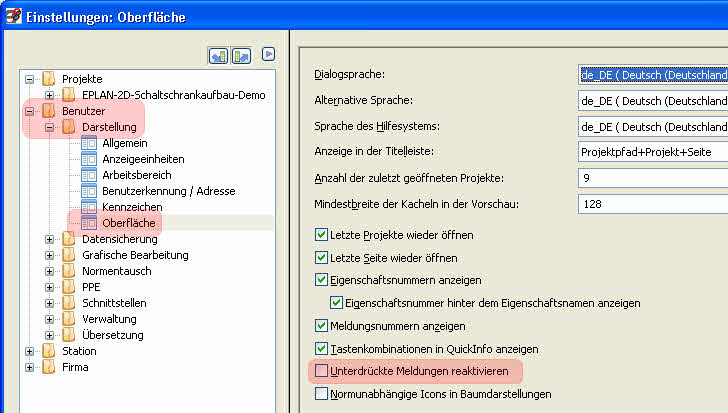
Task: Expand the Station tree node
Action: [29, 351]
